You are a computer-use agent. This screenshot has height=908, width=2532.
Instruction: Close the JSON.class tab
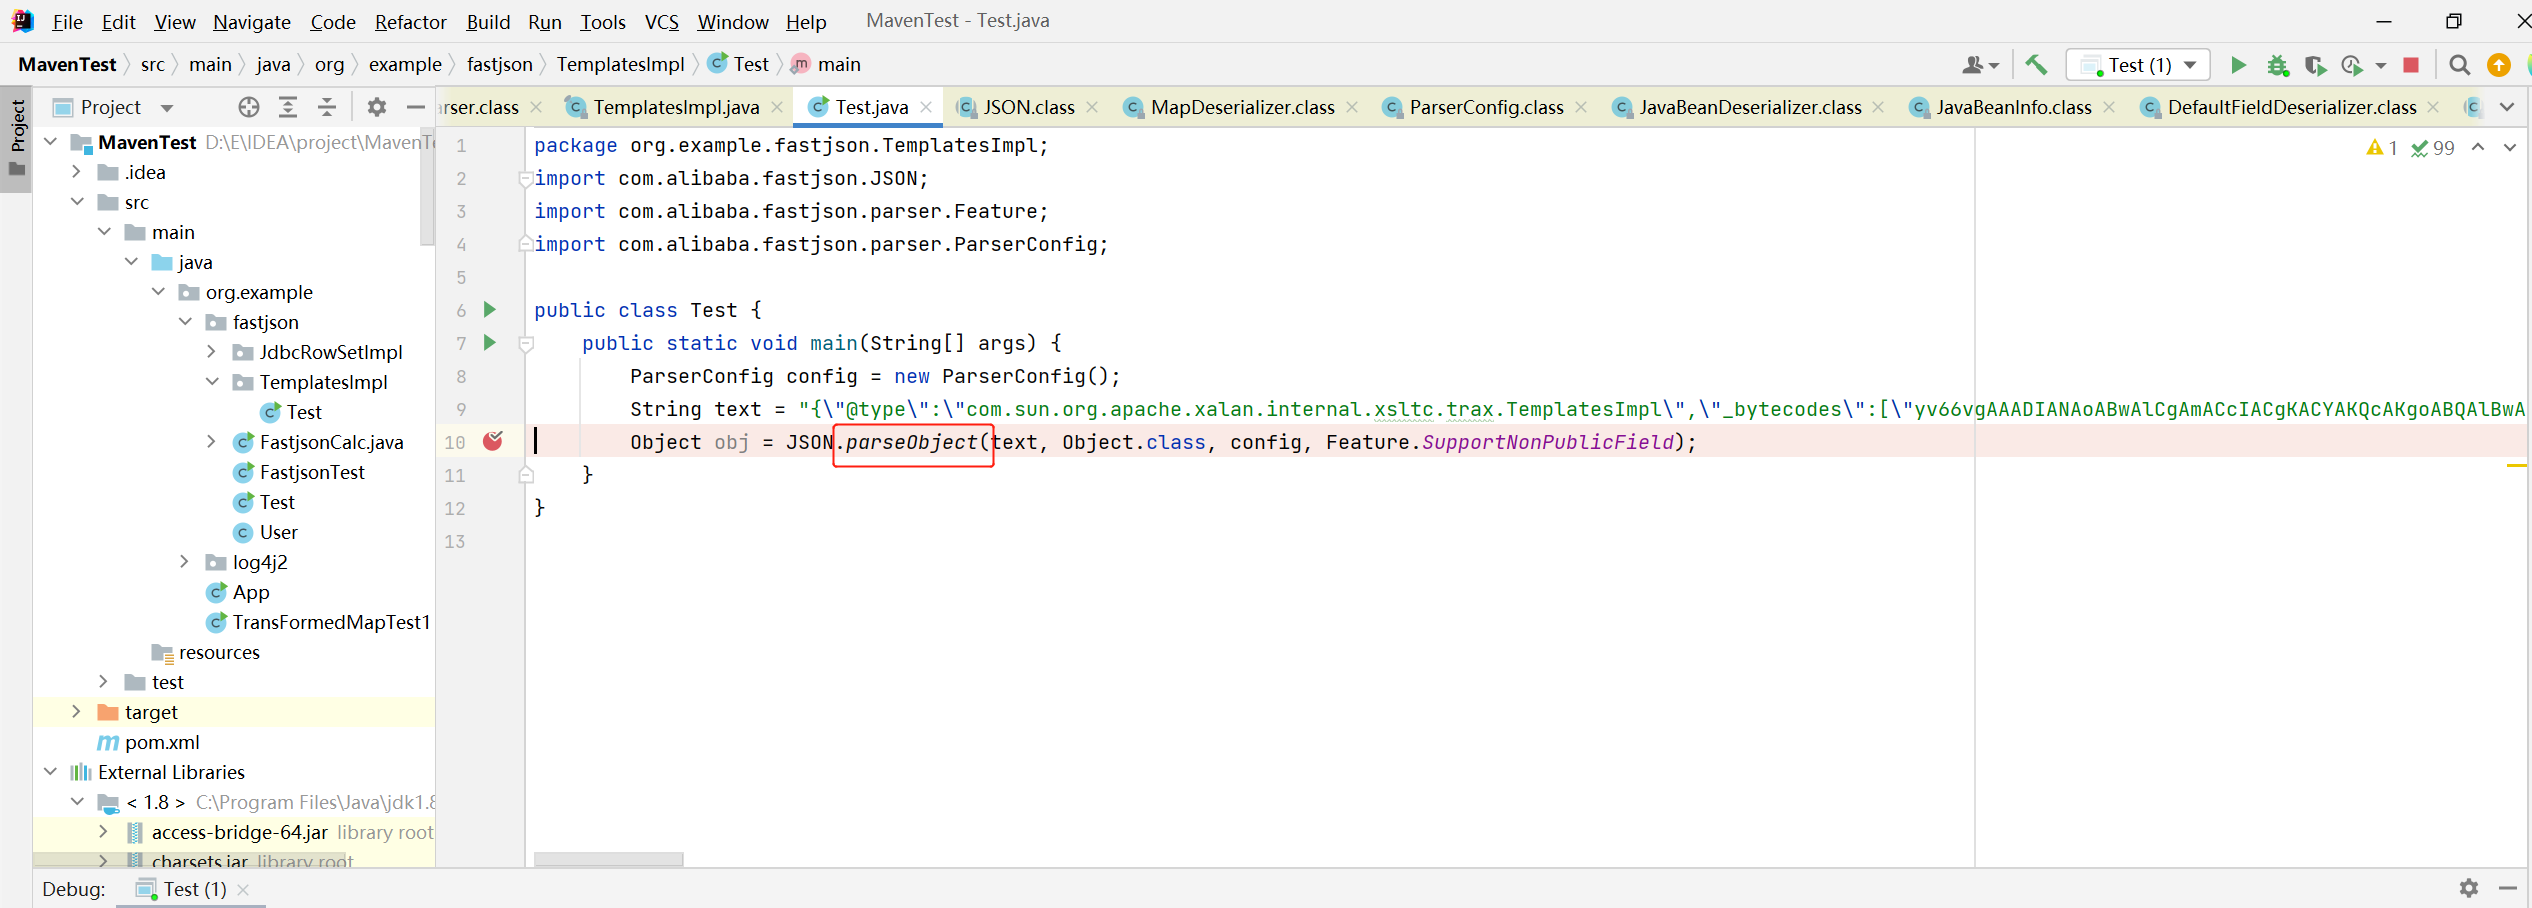tap(1092, 107)
